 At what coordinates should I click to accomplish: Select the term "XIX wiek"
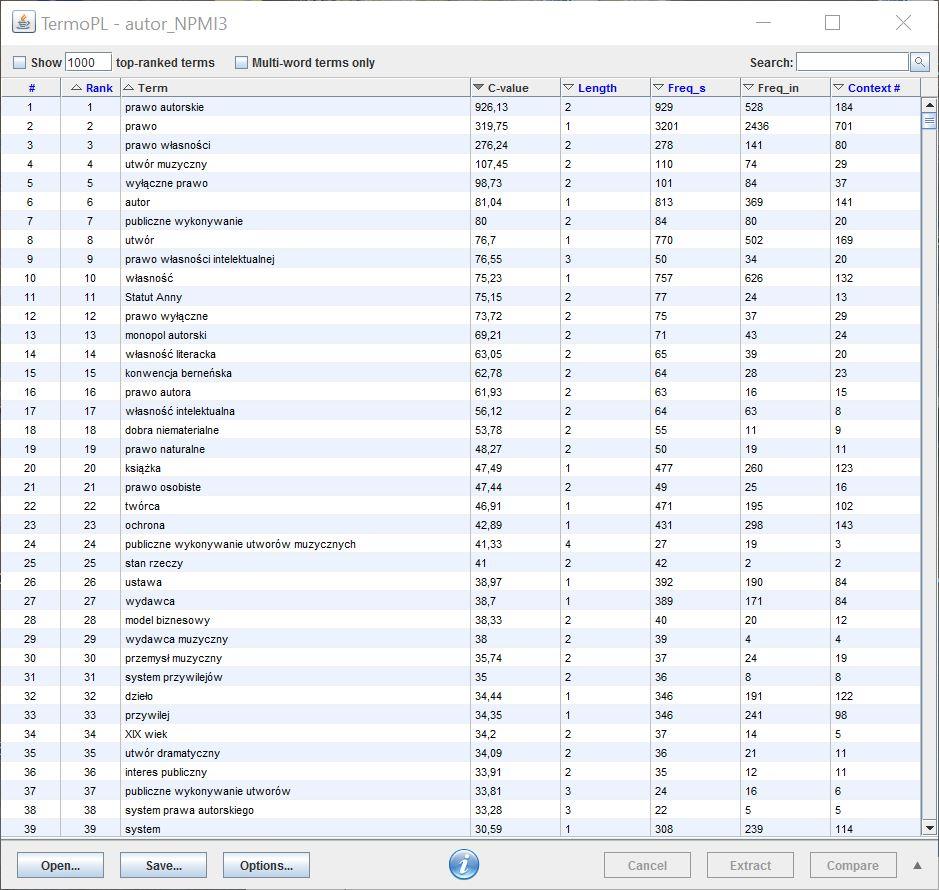point(146,734)
